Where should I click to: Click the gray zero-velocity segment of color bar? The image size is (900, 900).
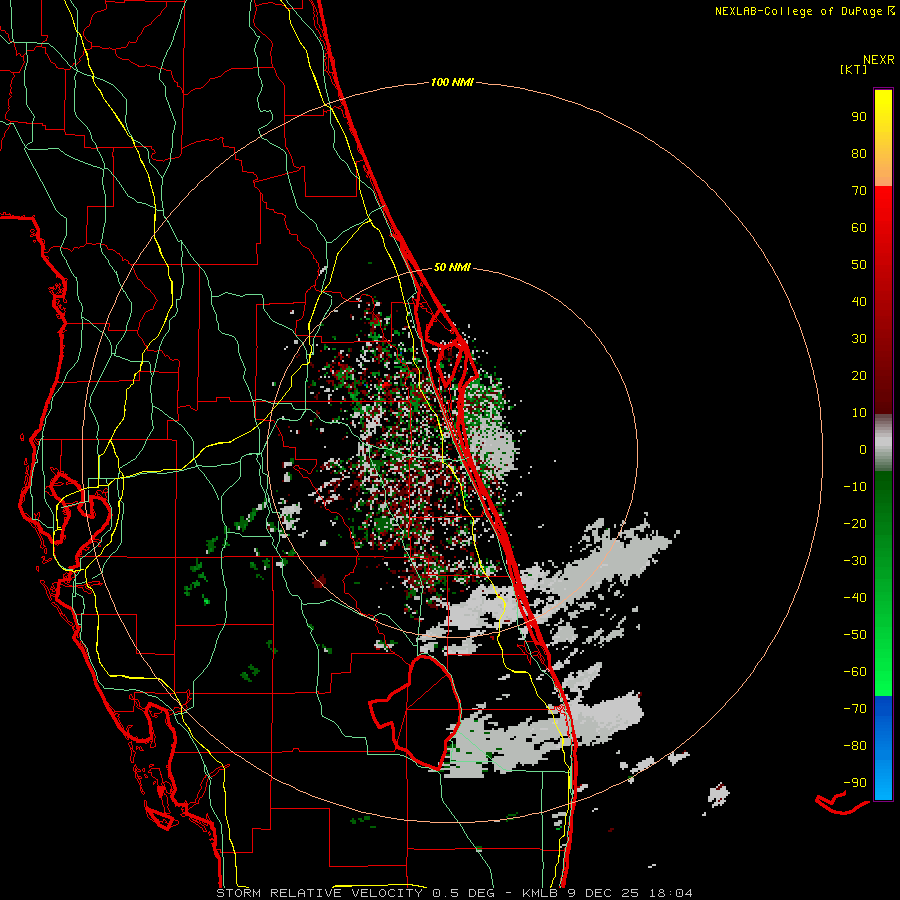pos(883,443)
